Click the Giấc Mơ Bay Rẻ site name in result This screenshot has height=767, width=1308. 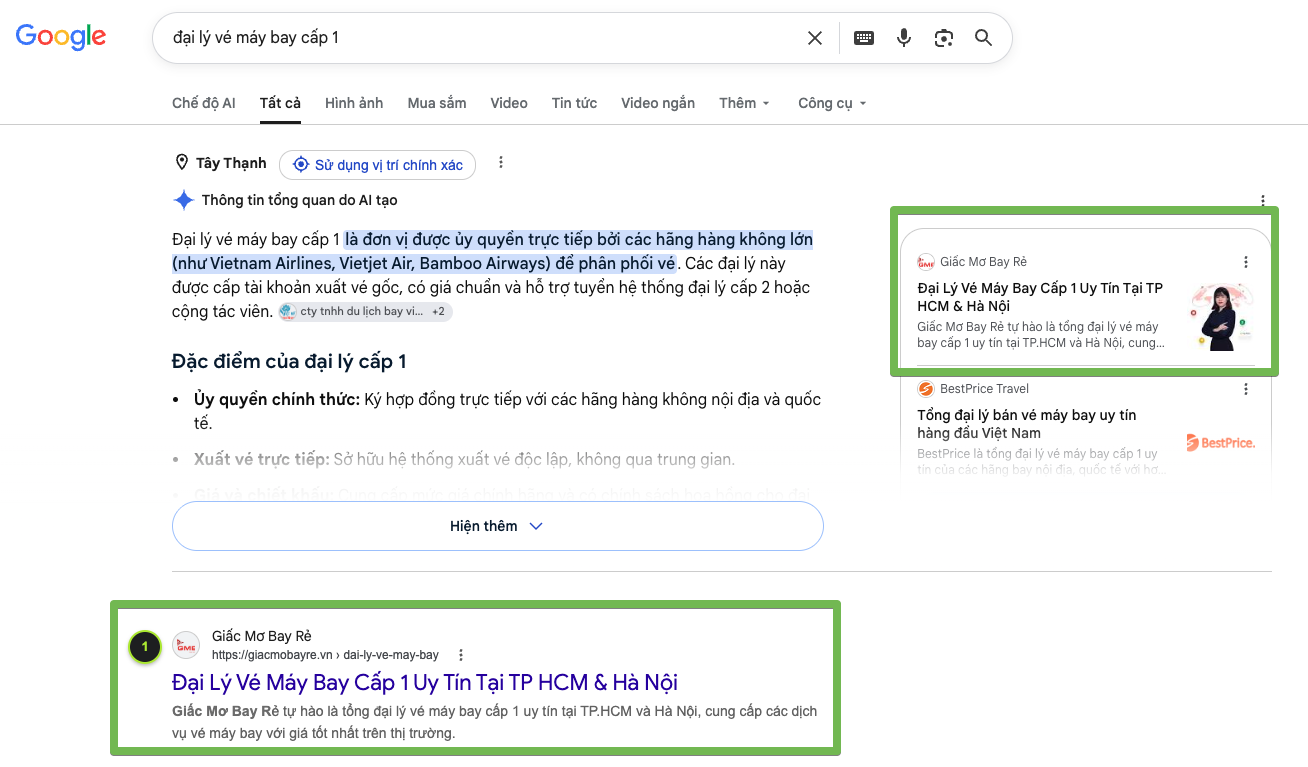(262, 636)
